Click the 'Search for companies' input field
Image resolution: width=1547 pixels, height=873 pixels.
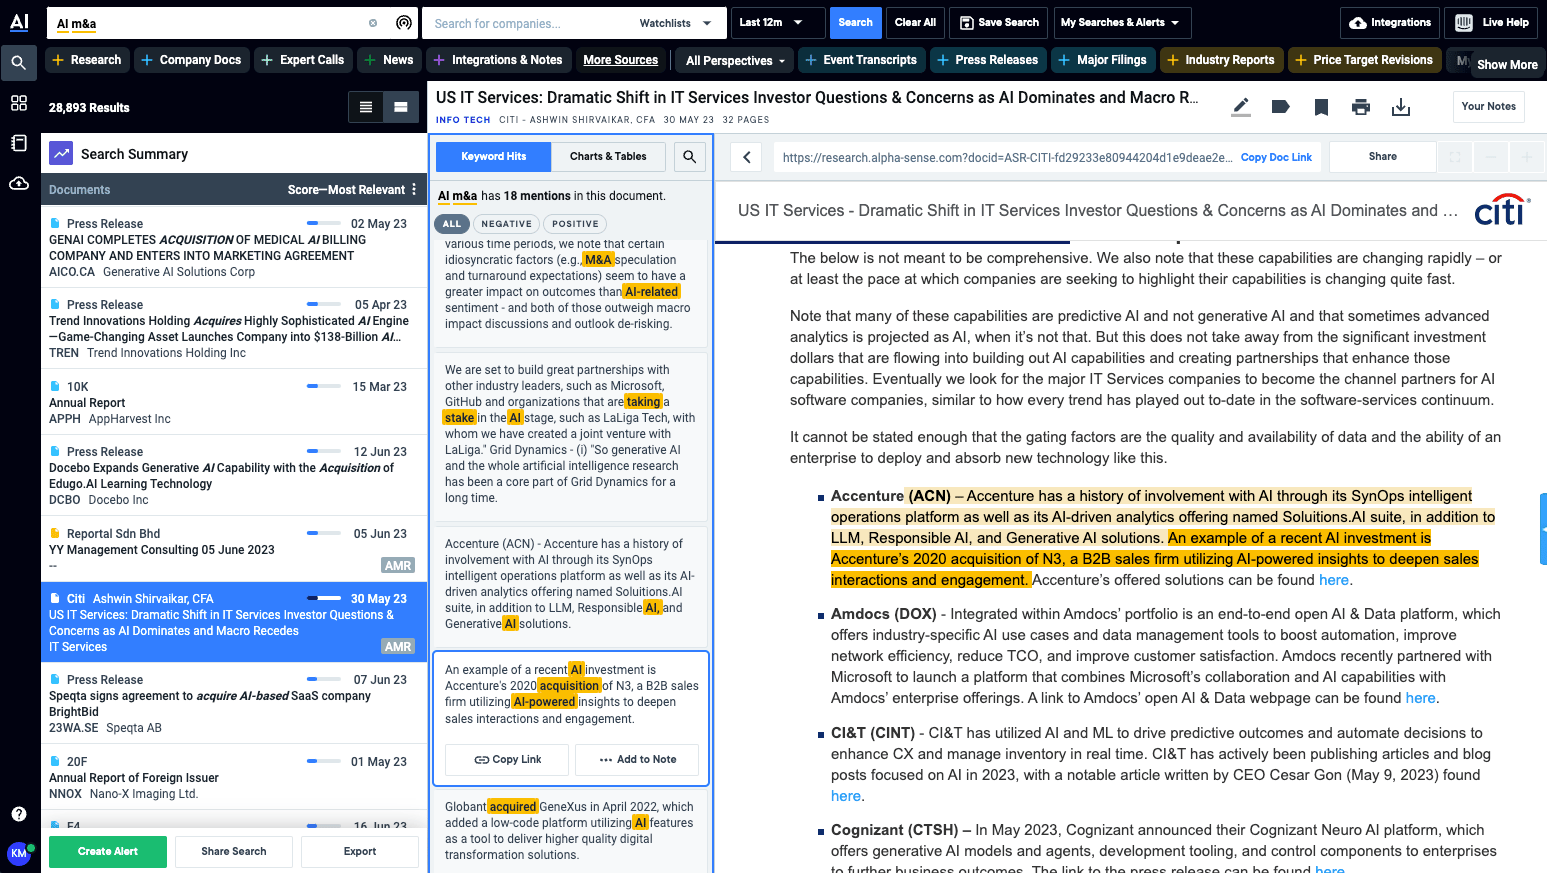pyautogui.click(x=520, y=22)
